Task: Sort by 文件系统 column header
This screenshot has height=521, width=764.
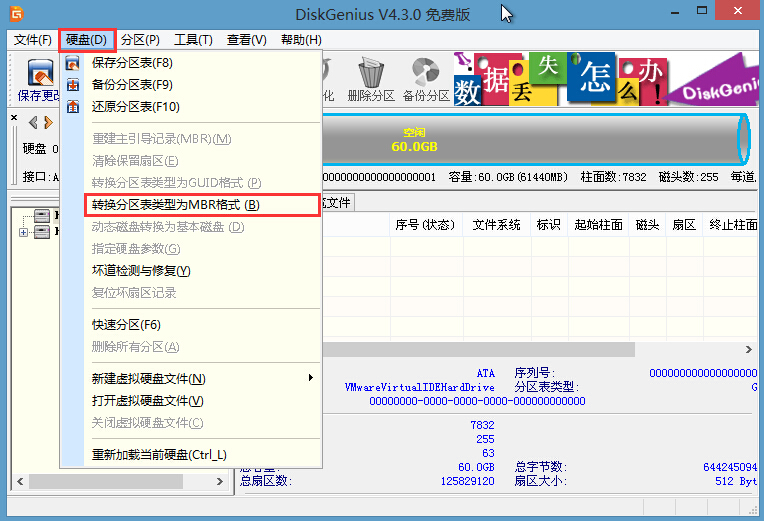Action: [497, 225]
